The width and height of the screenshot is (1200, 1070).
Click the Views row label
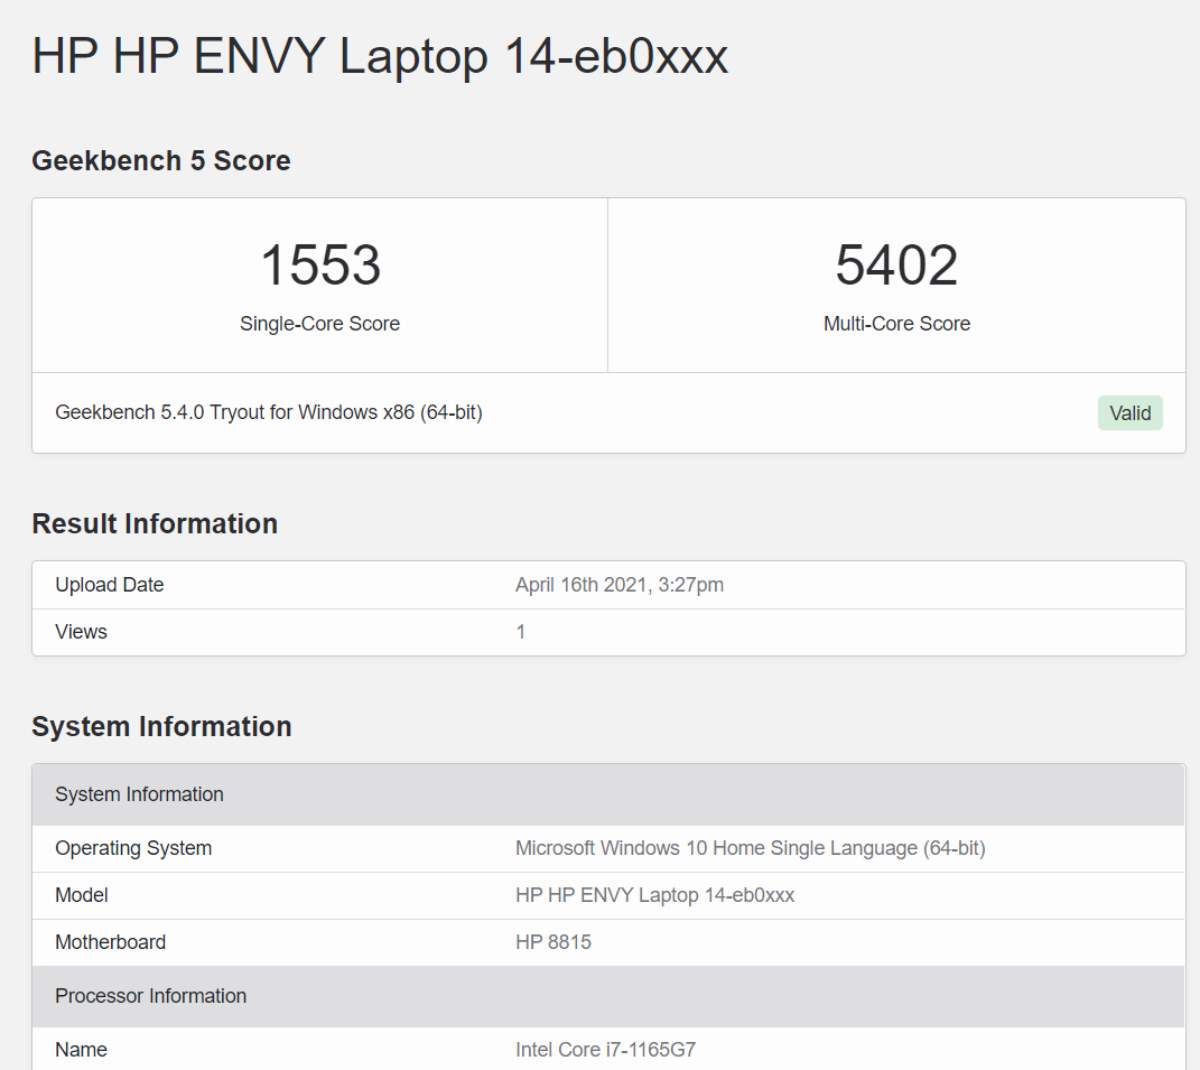tap(81, 632)
